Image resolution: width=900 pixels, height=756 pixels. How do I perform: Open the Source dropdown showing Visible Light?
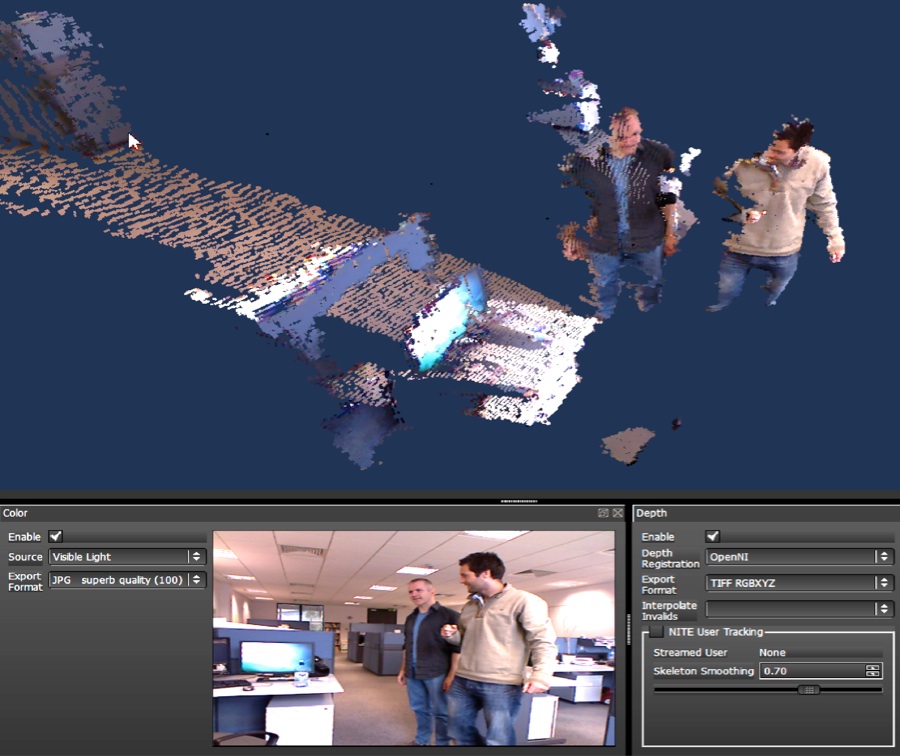127,556
